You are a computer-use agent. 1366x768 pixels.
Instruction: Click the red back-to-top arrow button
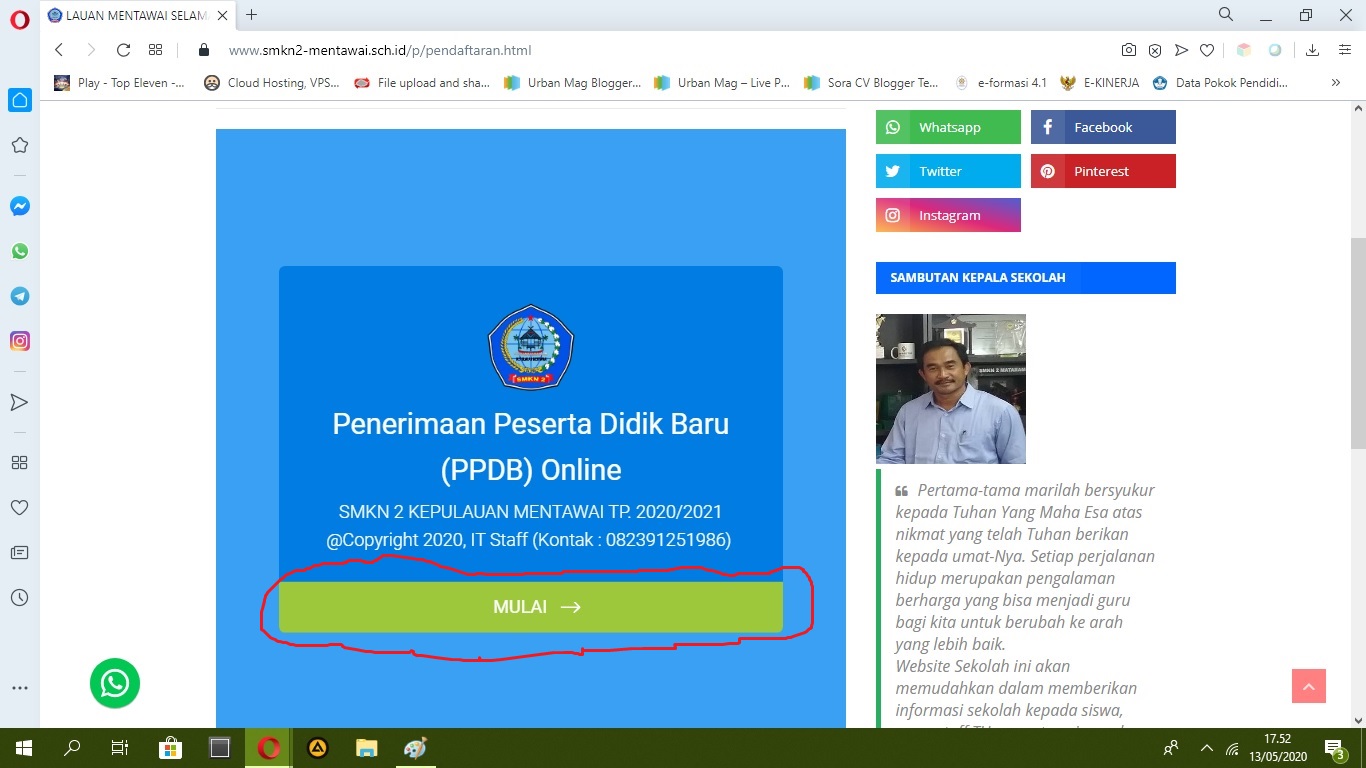point(1308,686)
